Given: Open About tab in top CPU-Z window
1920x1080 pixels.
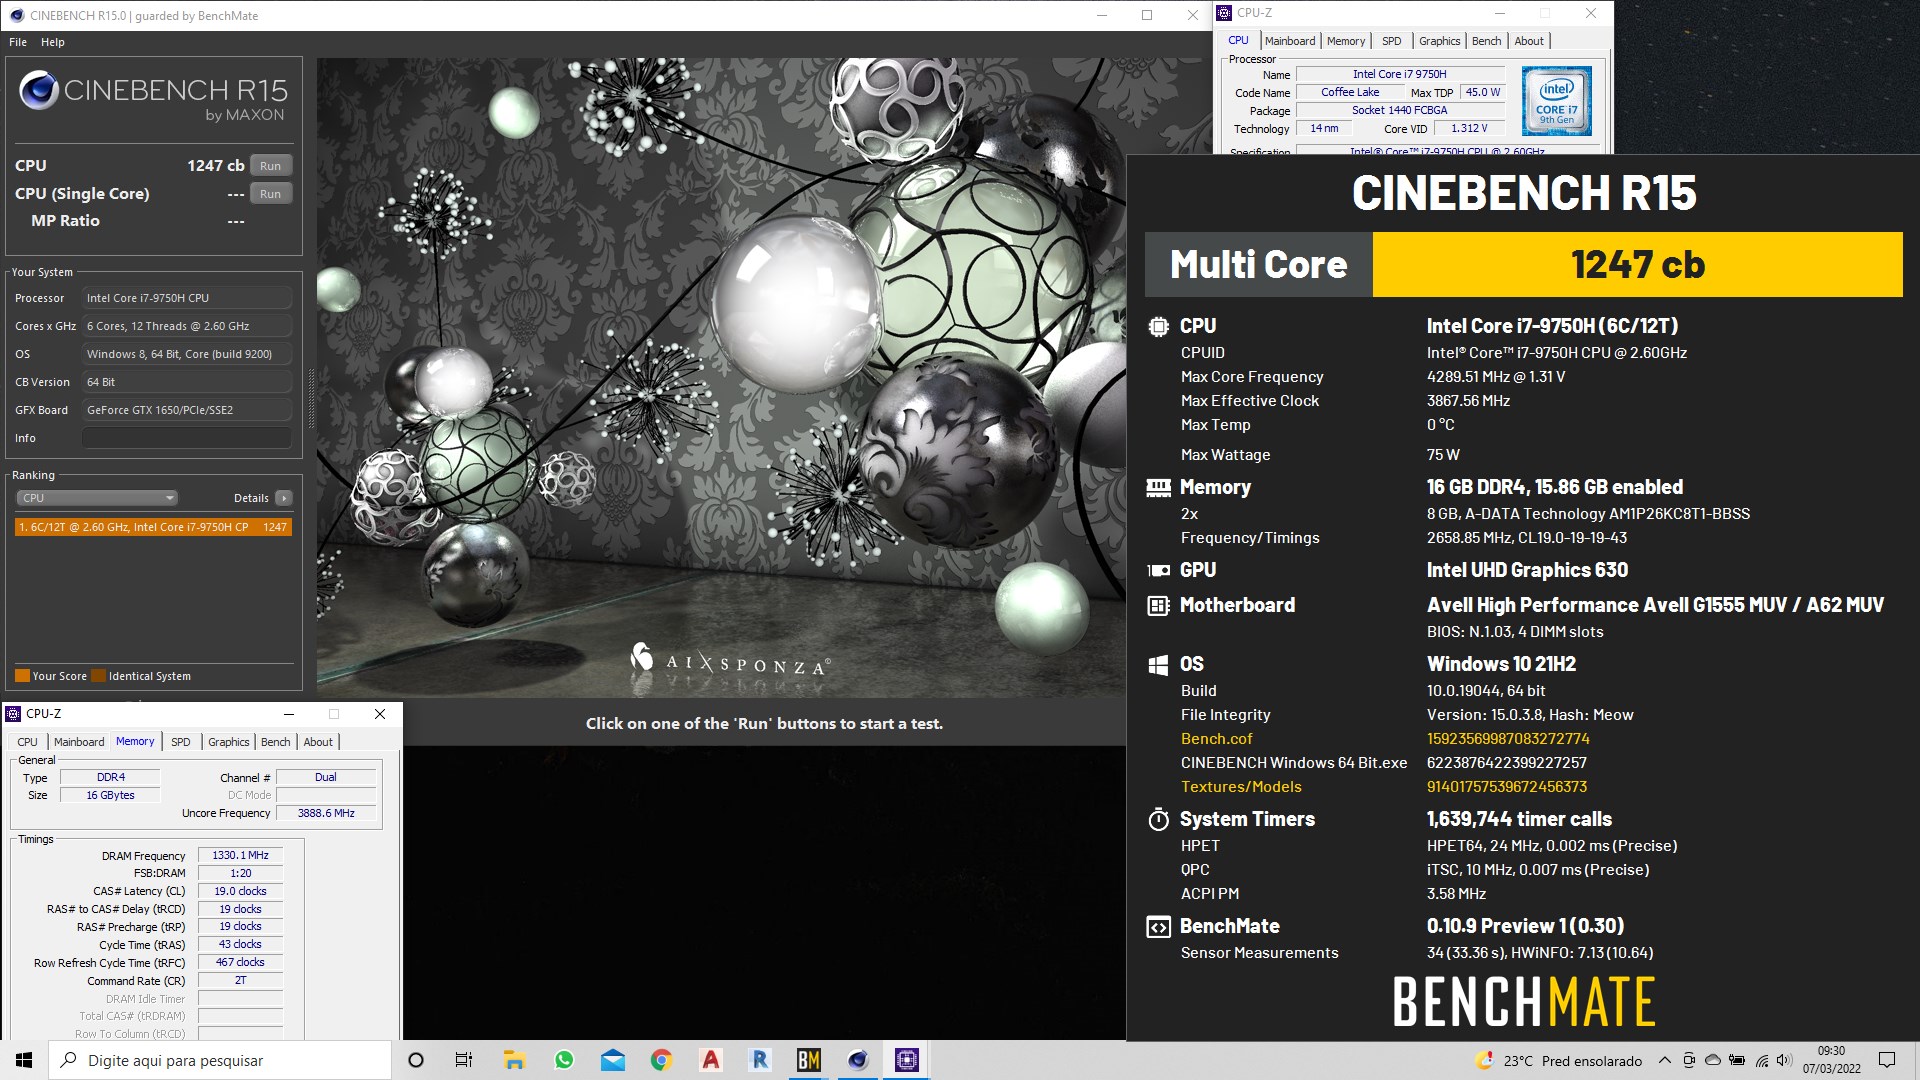Looking at the screenshot, I should pyautogui.click(x=1528, y=41).
